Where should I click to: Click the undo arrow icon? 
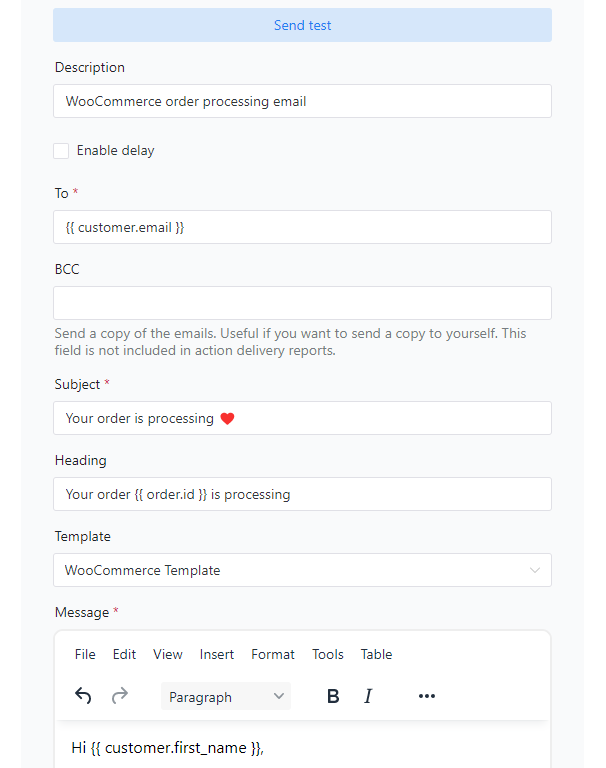click(83, 696)
